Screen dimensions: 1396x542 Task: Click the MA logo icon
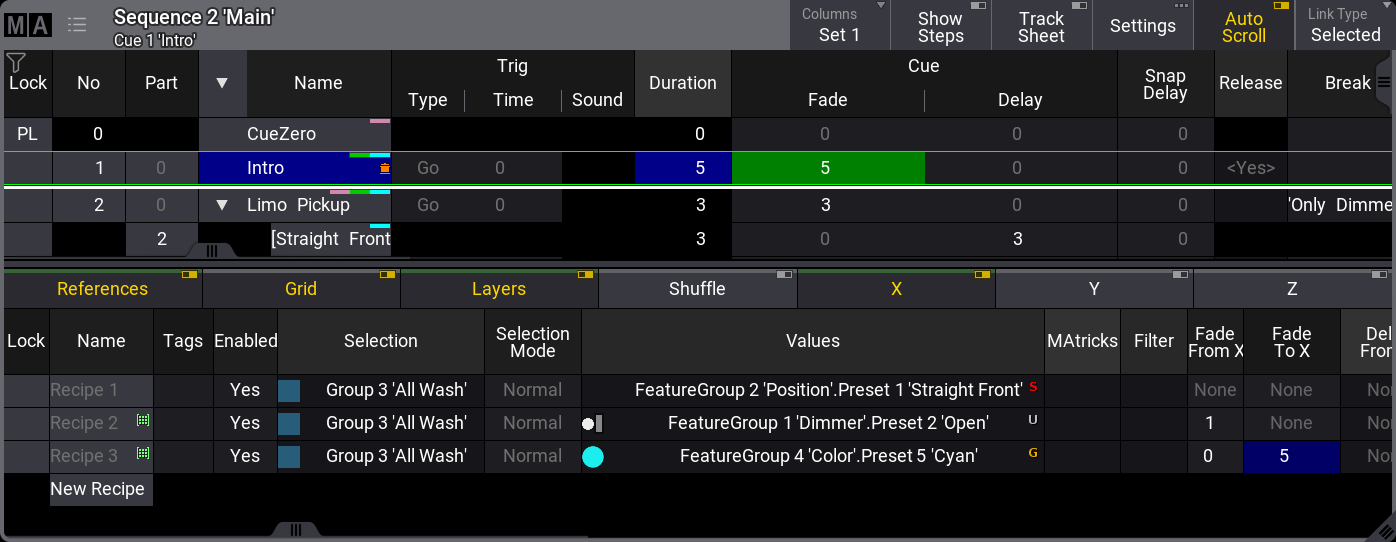tap(28, 25)
